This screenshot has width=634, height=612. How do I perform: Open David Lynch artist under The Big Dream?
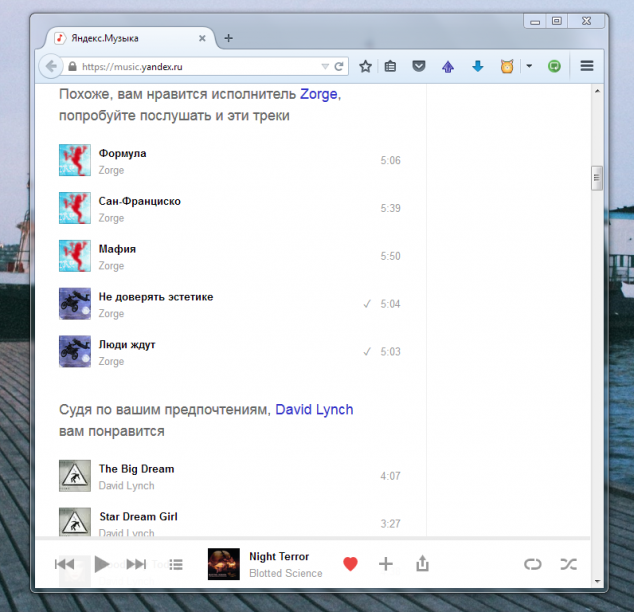(x=127, y=485)
